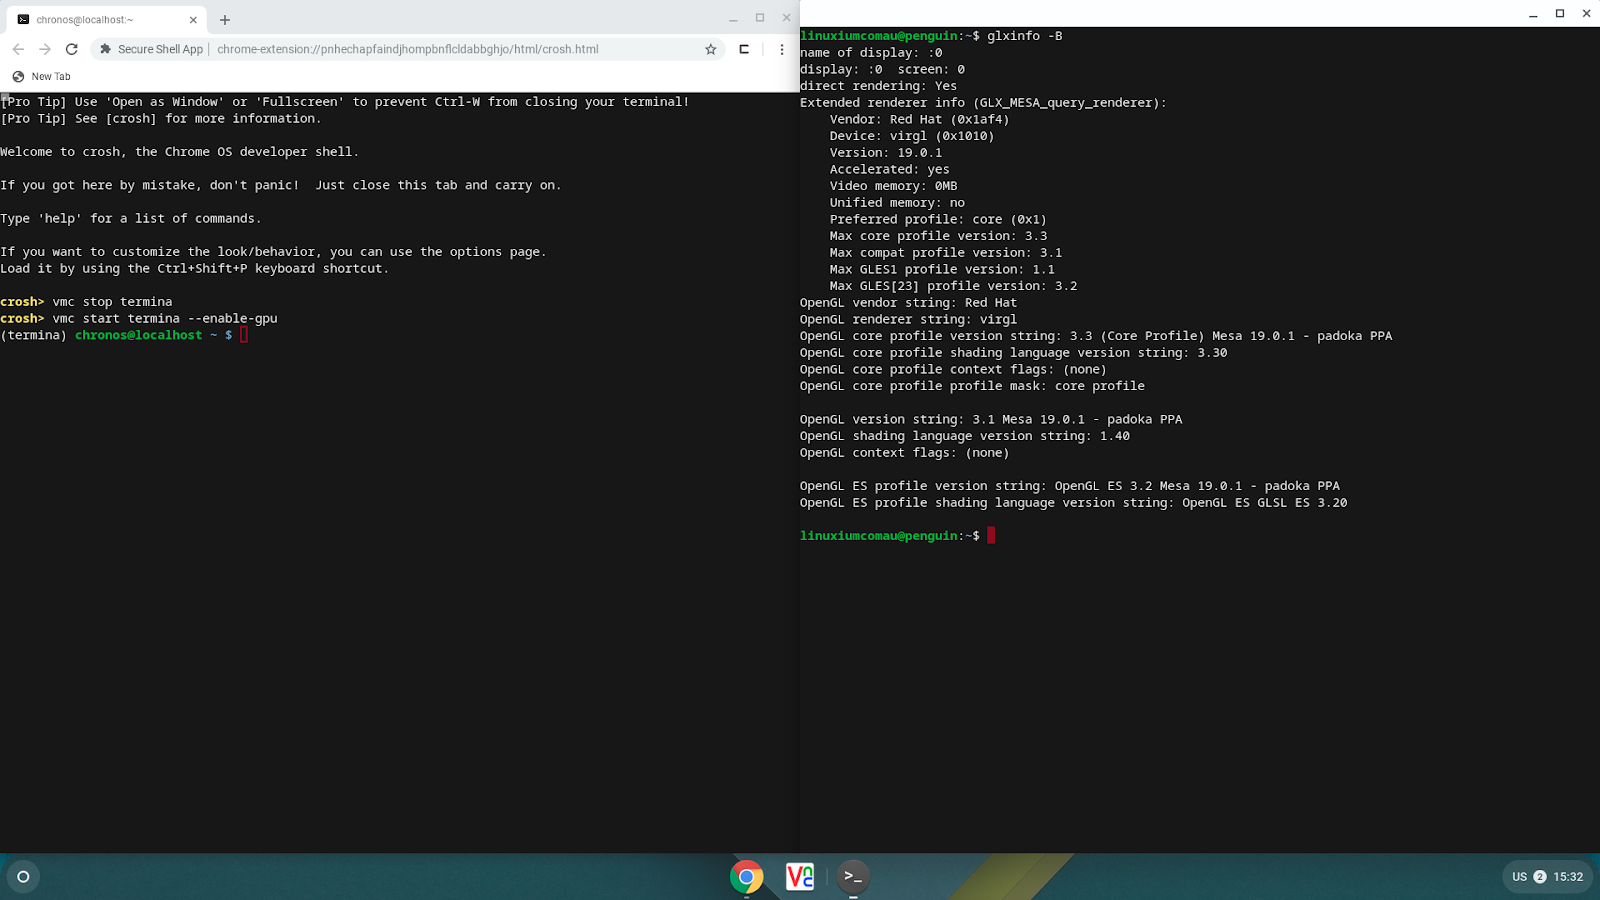This screenshot has width=1600, height=900.
Task: Click the back navigation arrow in Chrome
Action: click(x=18, y=49)
